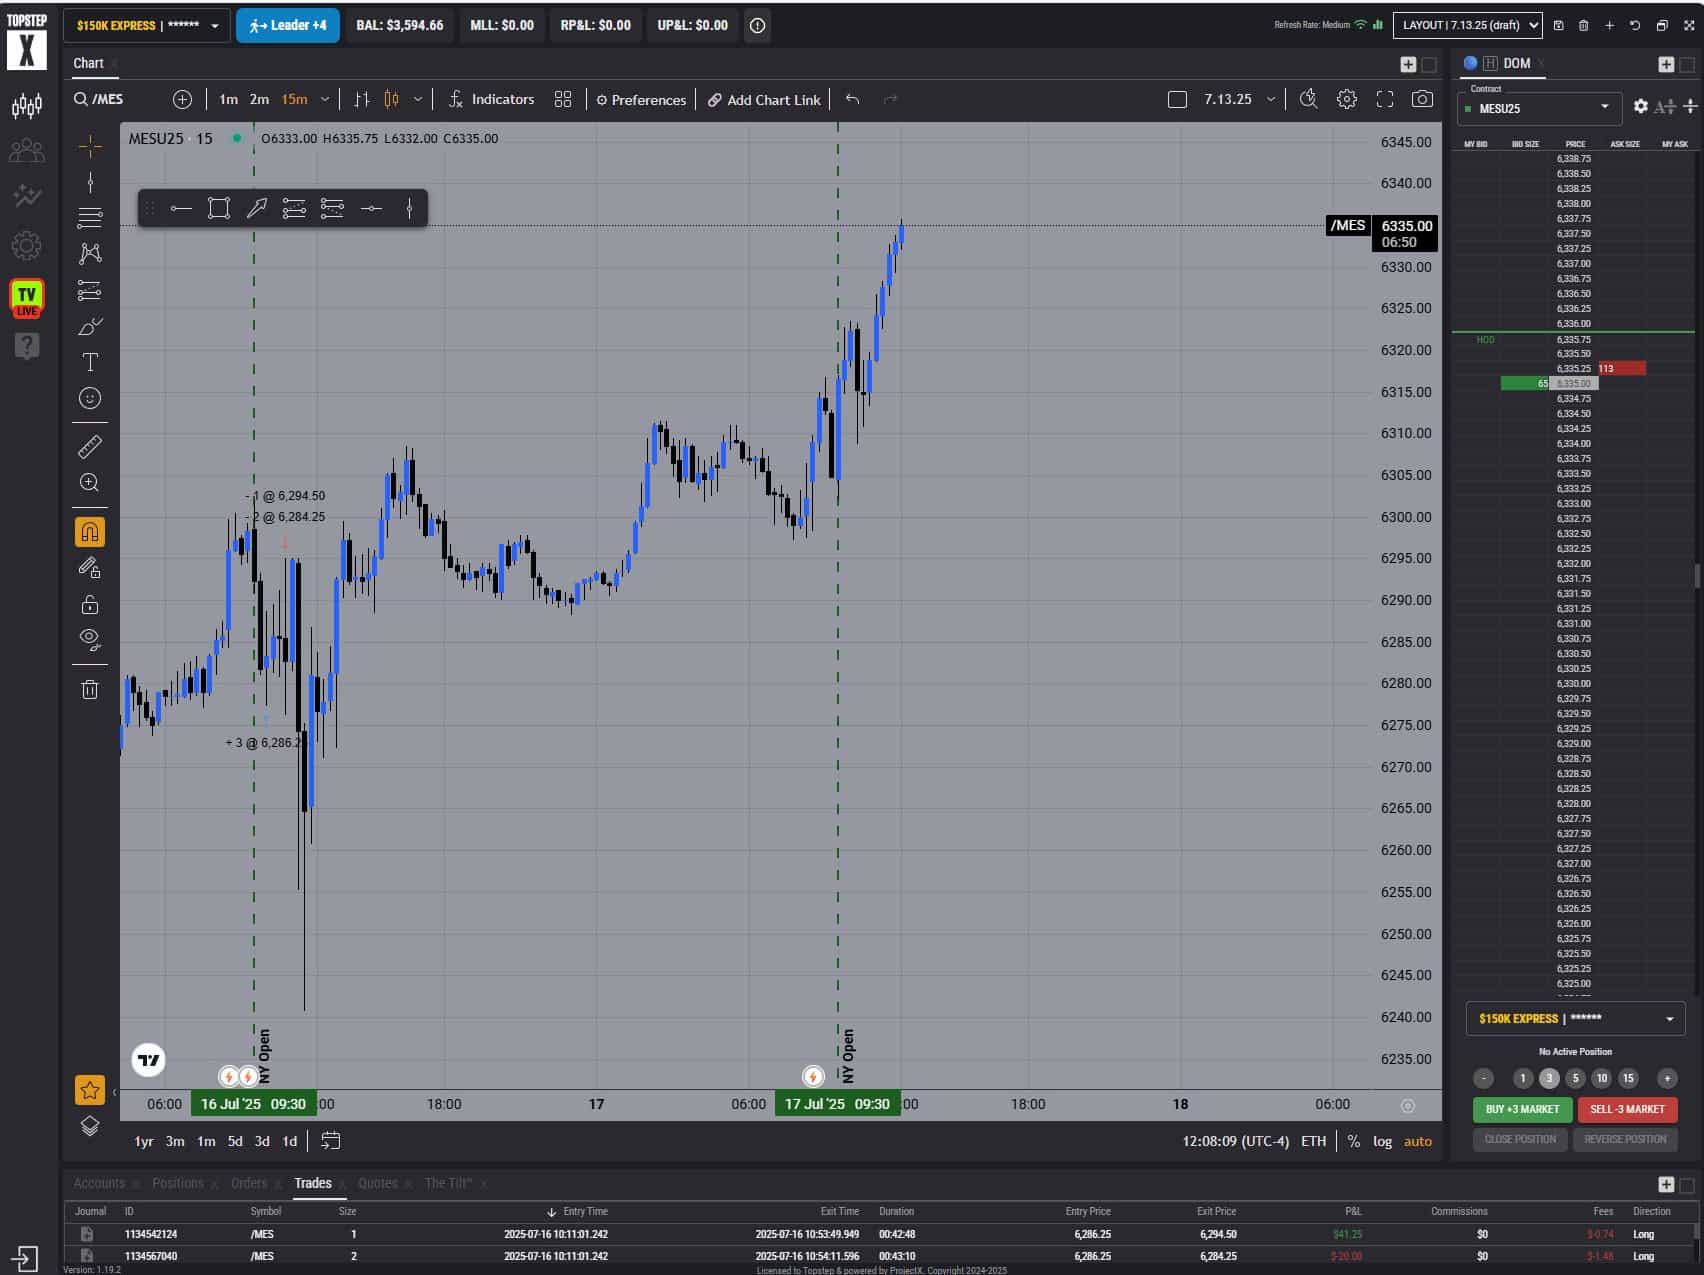Open the Fibonacci retracement tools

coord(90,217)
